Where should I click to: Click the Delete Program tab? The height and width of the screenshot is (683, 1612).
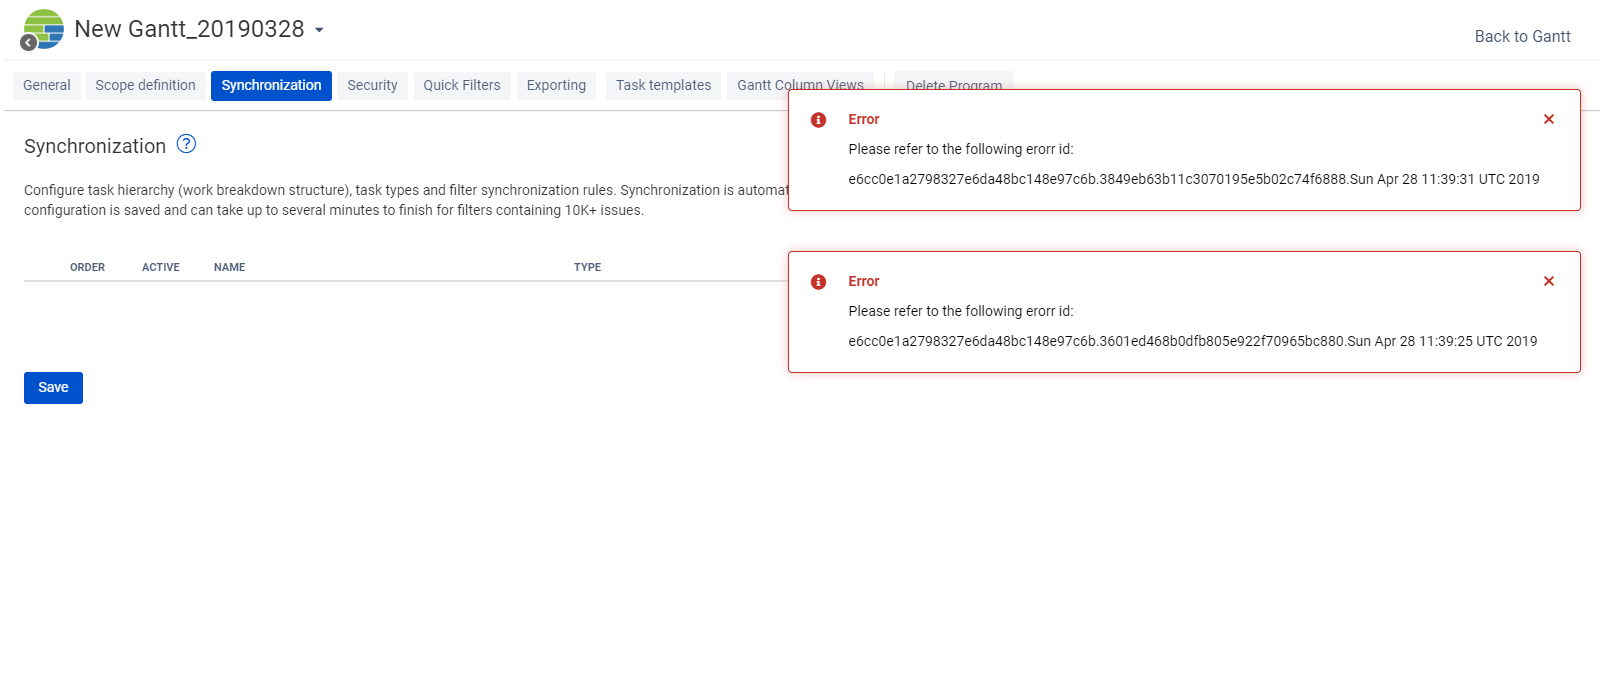954,80
